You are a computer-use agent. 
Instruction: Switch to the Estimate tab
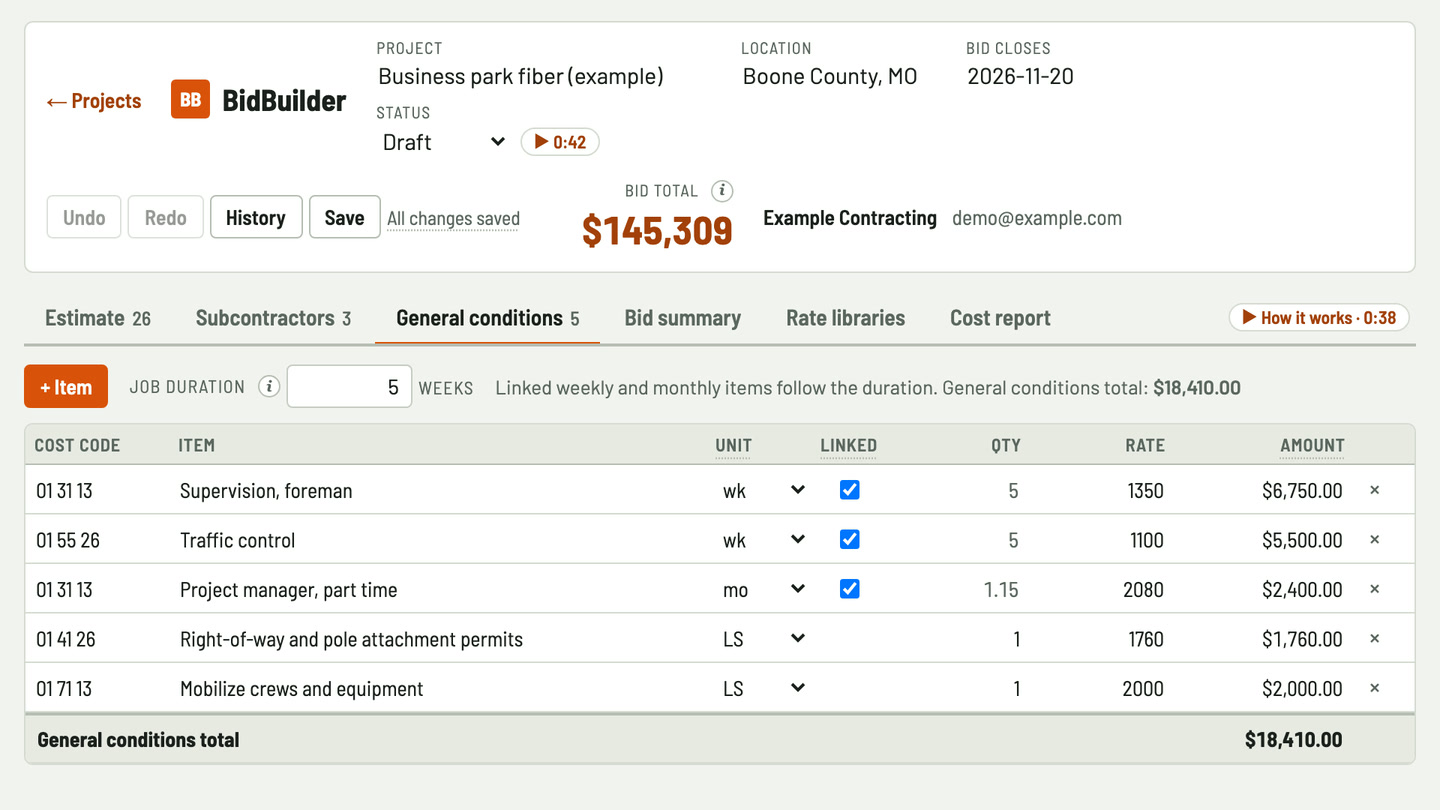click(98, 318)
